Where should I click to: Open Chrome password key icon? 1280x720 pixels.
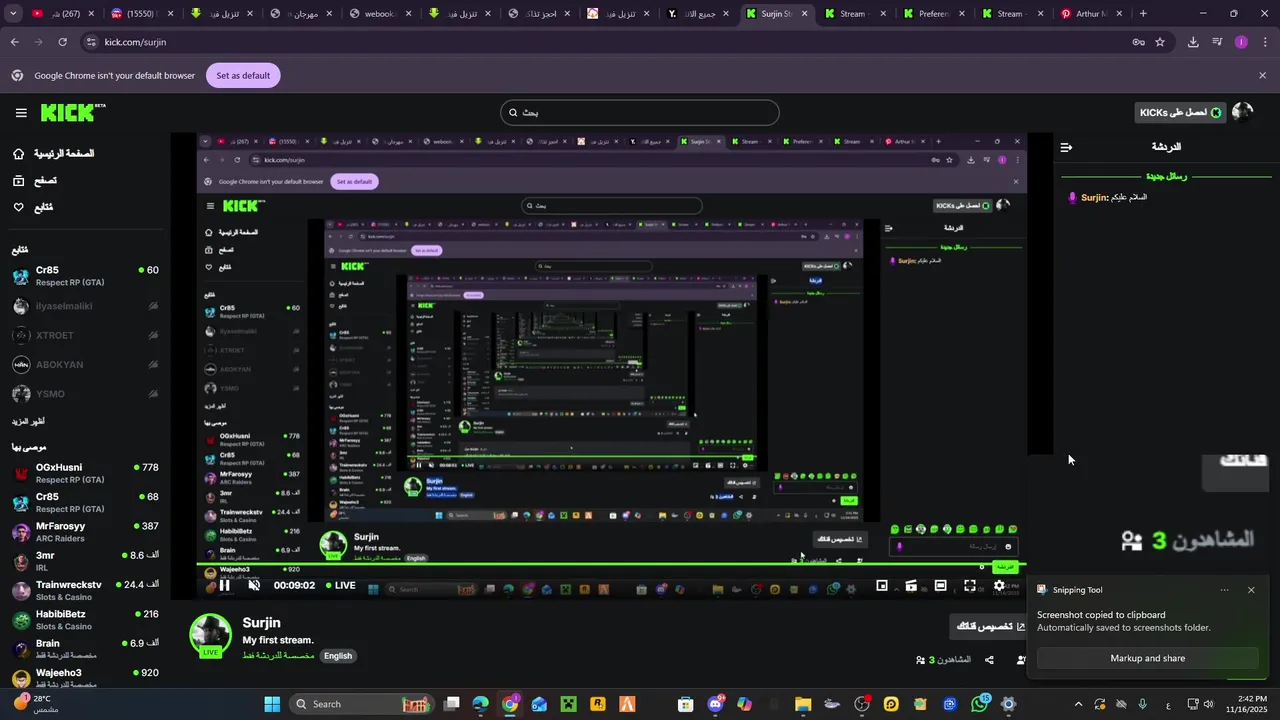pos(1138,42)
